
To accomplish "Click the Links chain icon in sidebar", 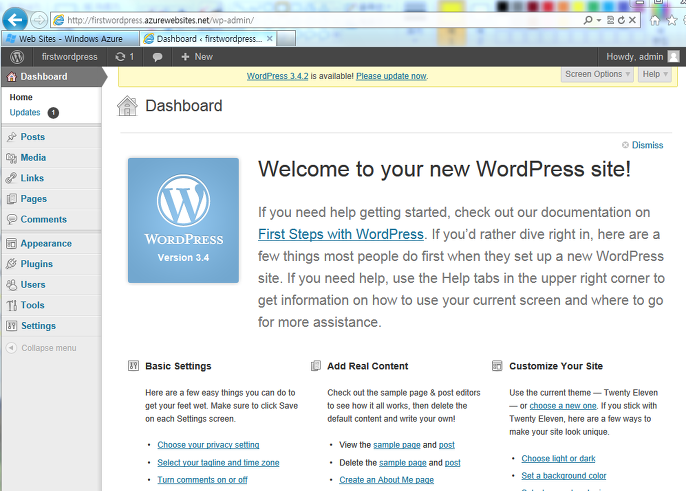I will click(x=11, y=178).
